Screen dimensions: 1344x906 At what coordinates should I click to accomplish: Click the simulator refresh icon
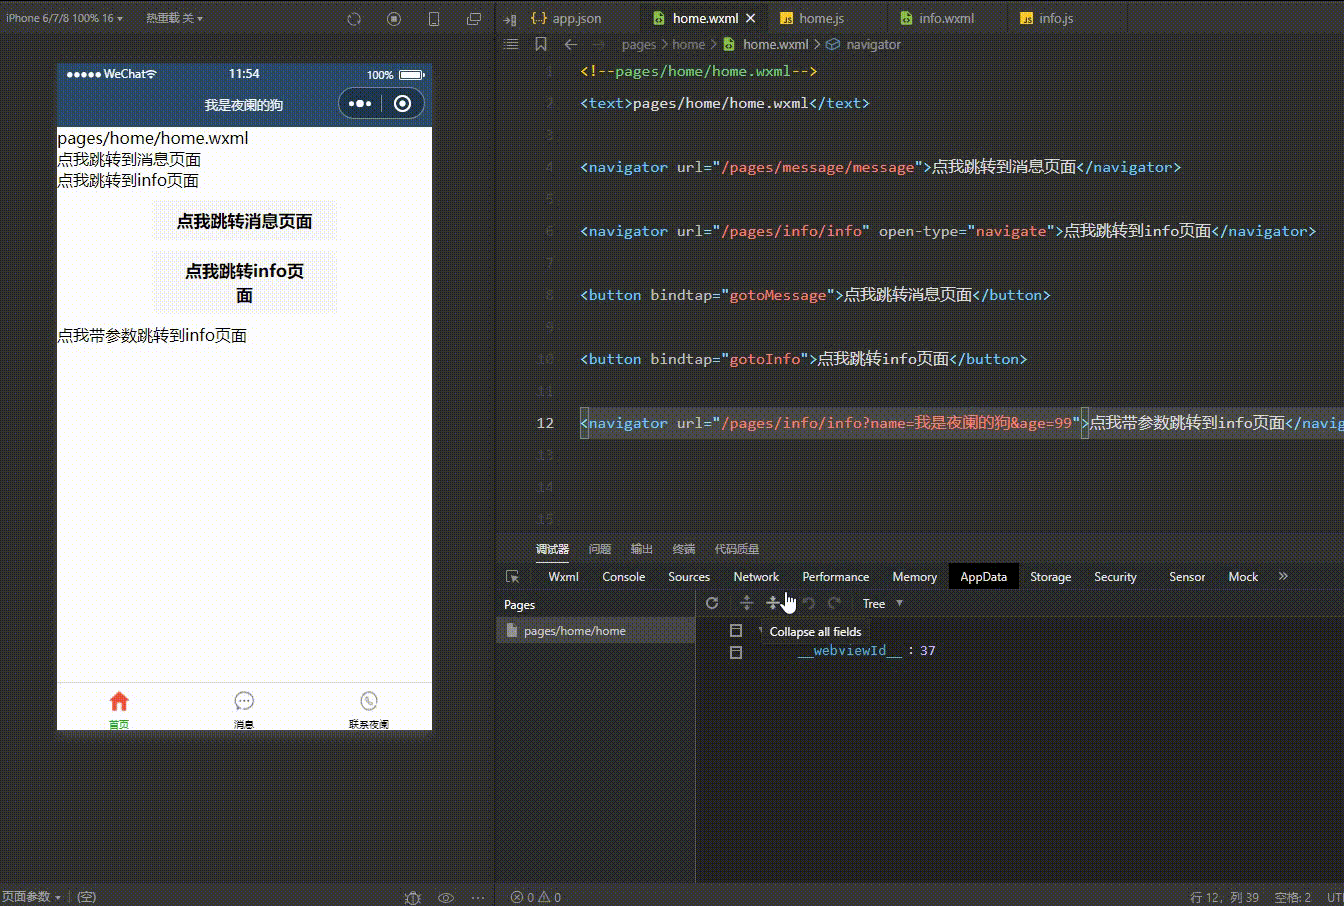click(x=353, y=19)
